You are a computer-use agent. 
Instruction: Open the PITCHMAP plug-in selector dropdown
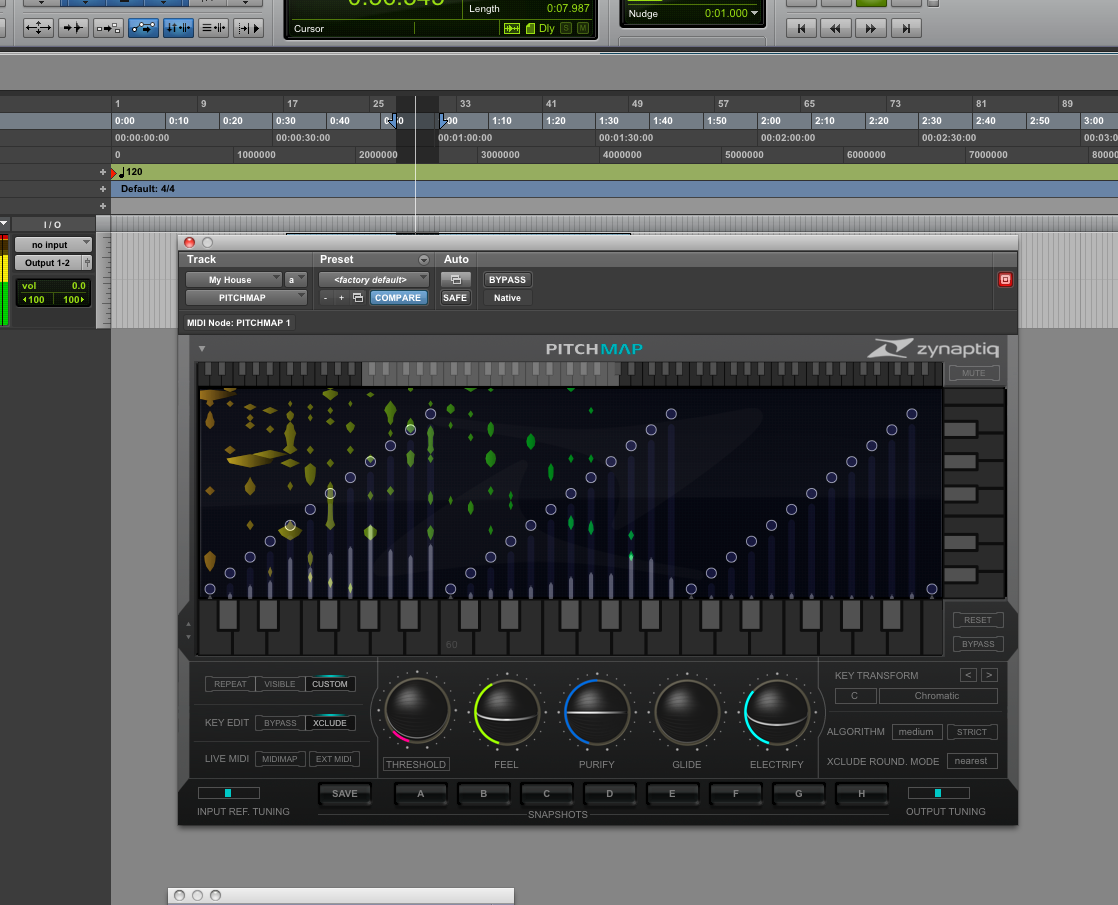pos(246,297)
